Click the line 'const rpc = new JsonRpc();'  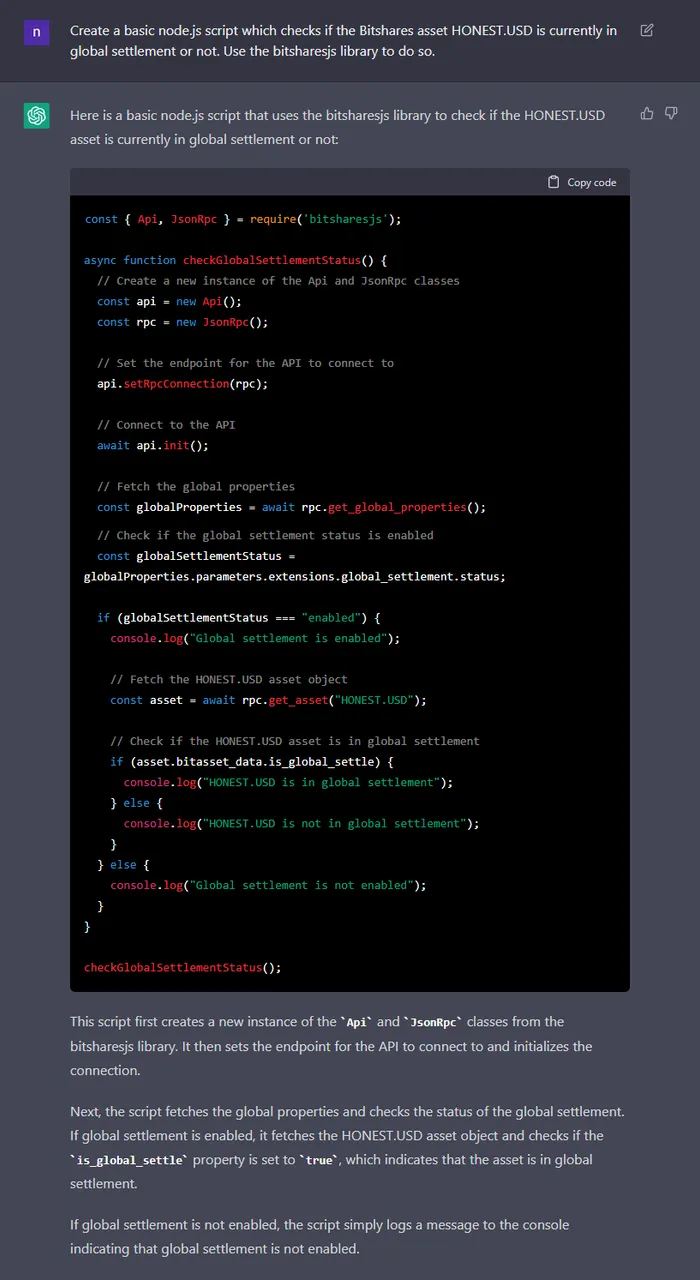pos(183,322)
